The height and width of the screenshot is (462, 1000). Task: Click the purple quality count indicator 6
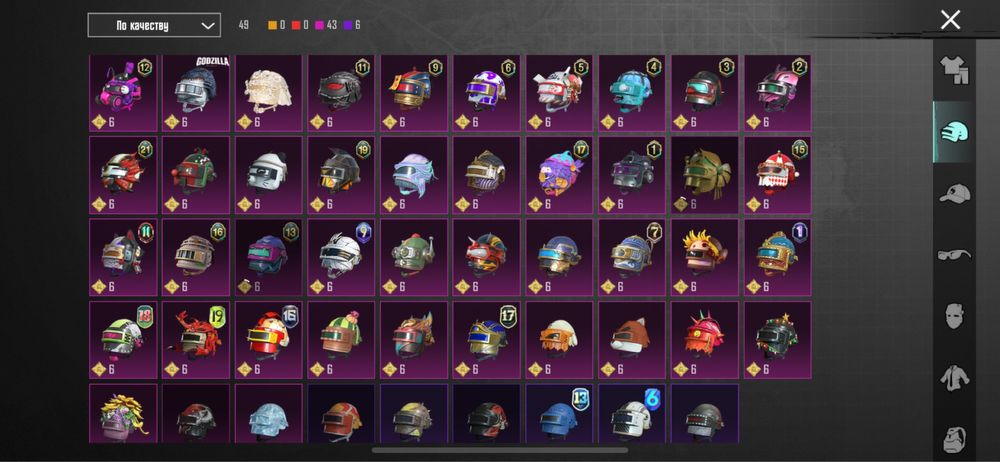point(352,26)
